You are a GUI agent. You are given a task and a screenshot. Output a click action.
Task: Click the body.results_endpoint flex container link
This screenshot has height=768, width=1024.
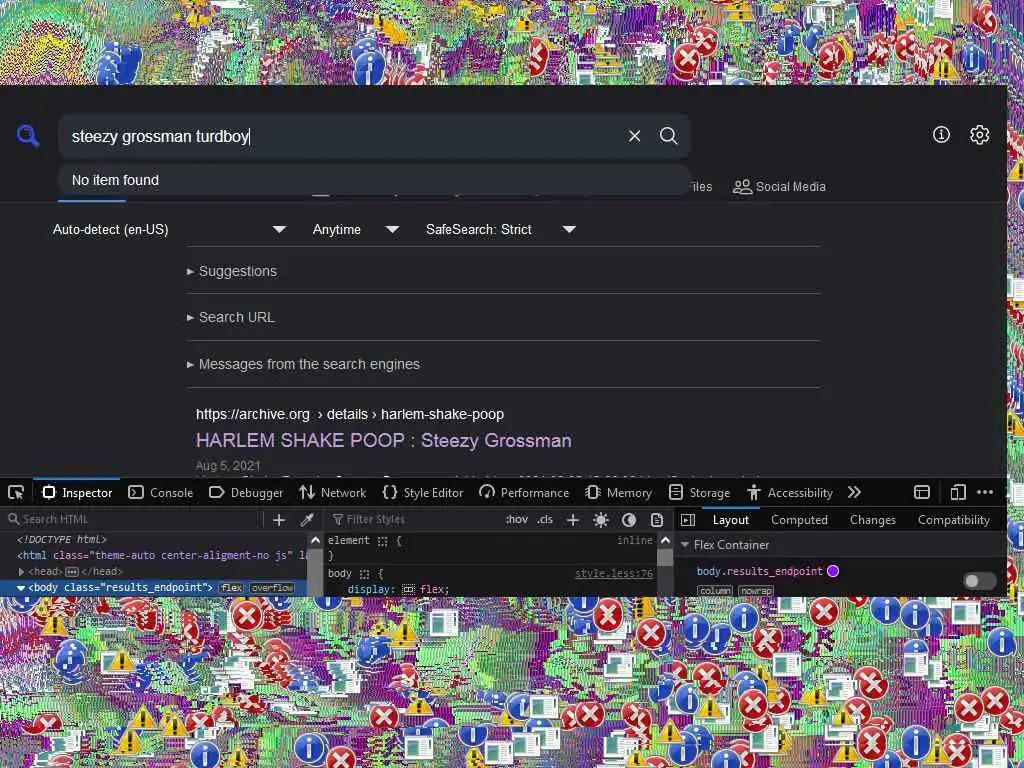click(x=760, y=571)
